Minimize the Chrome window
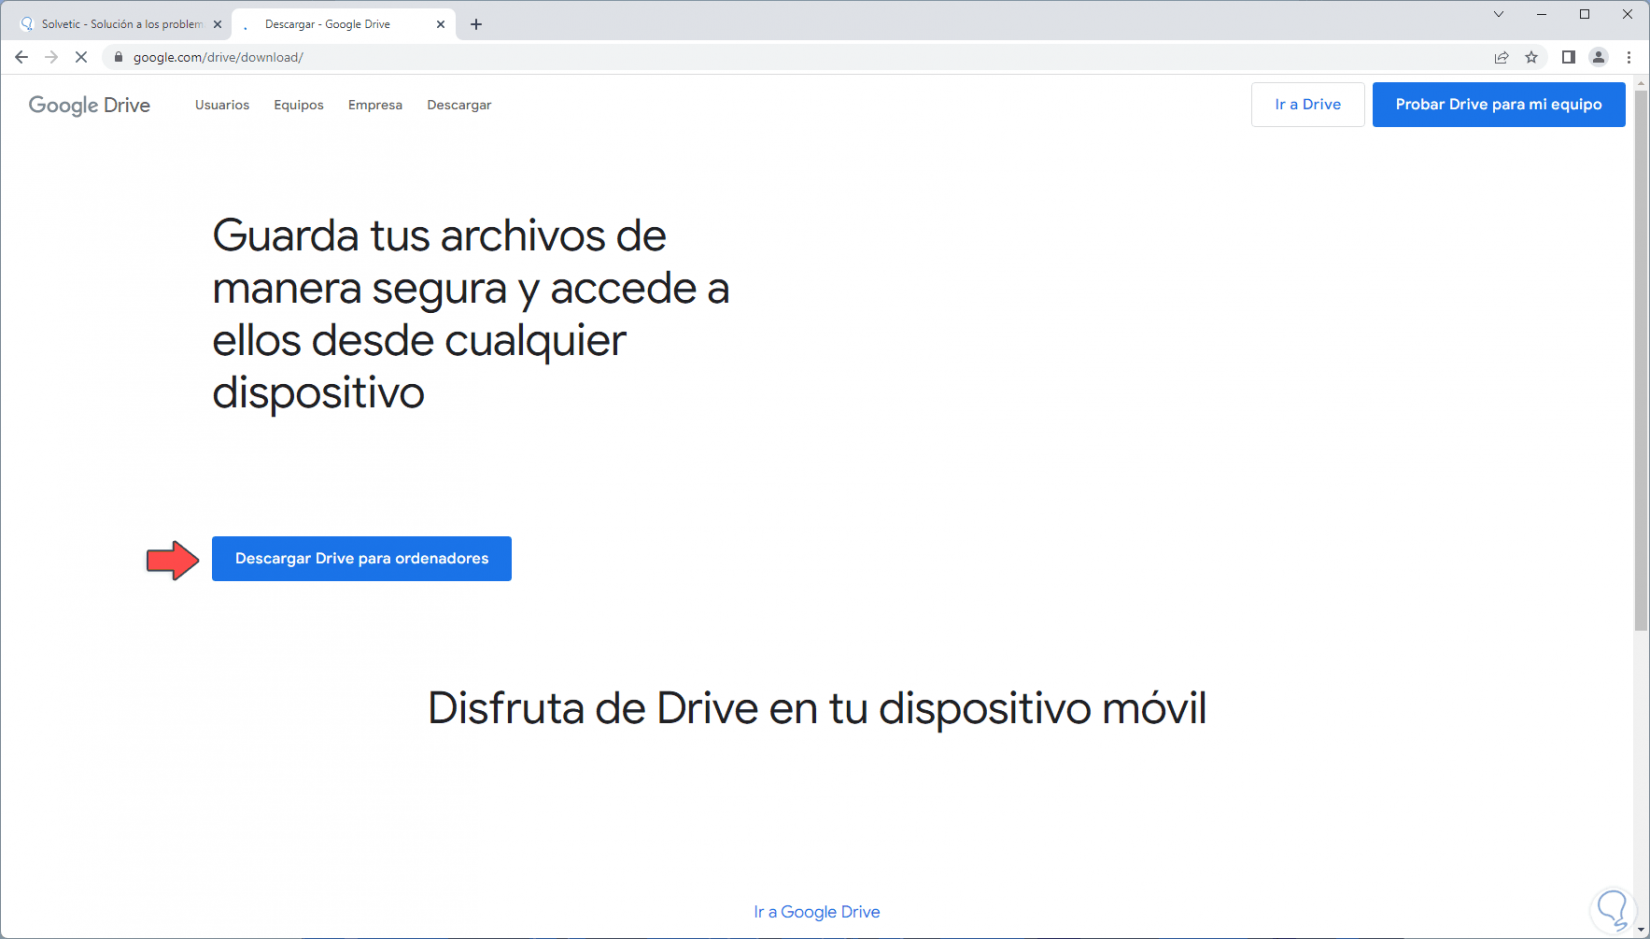1650x939 pixels. click(x=1541, y=14)
